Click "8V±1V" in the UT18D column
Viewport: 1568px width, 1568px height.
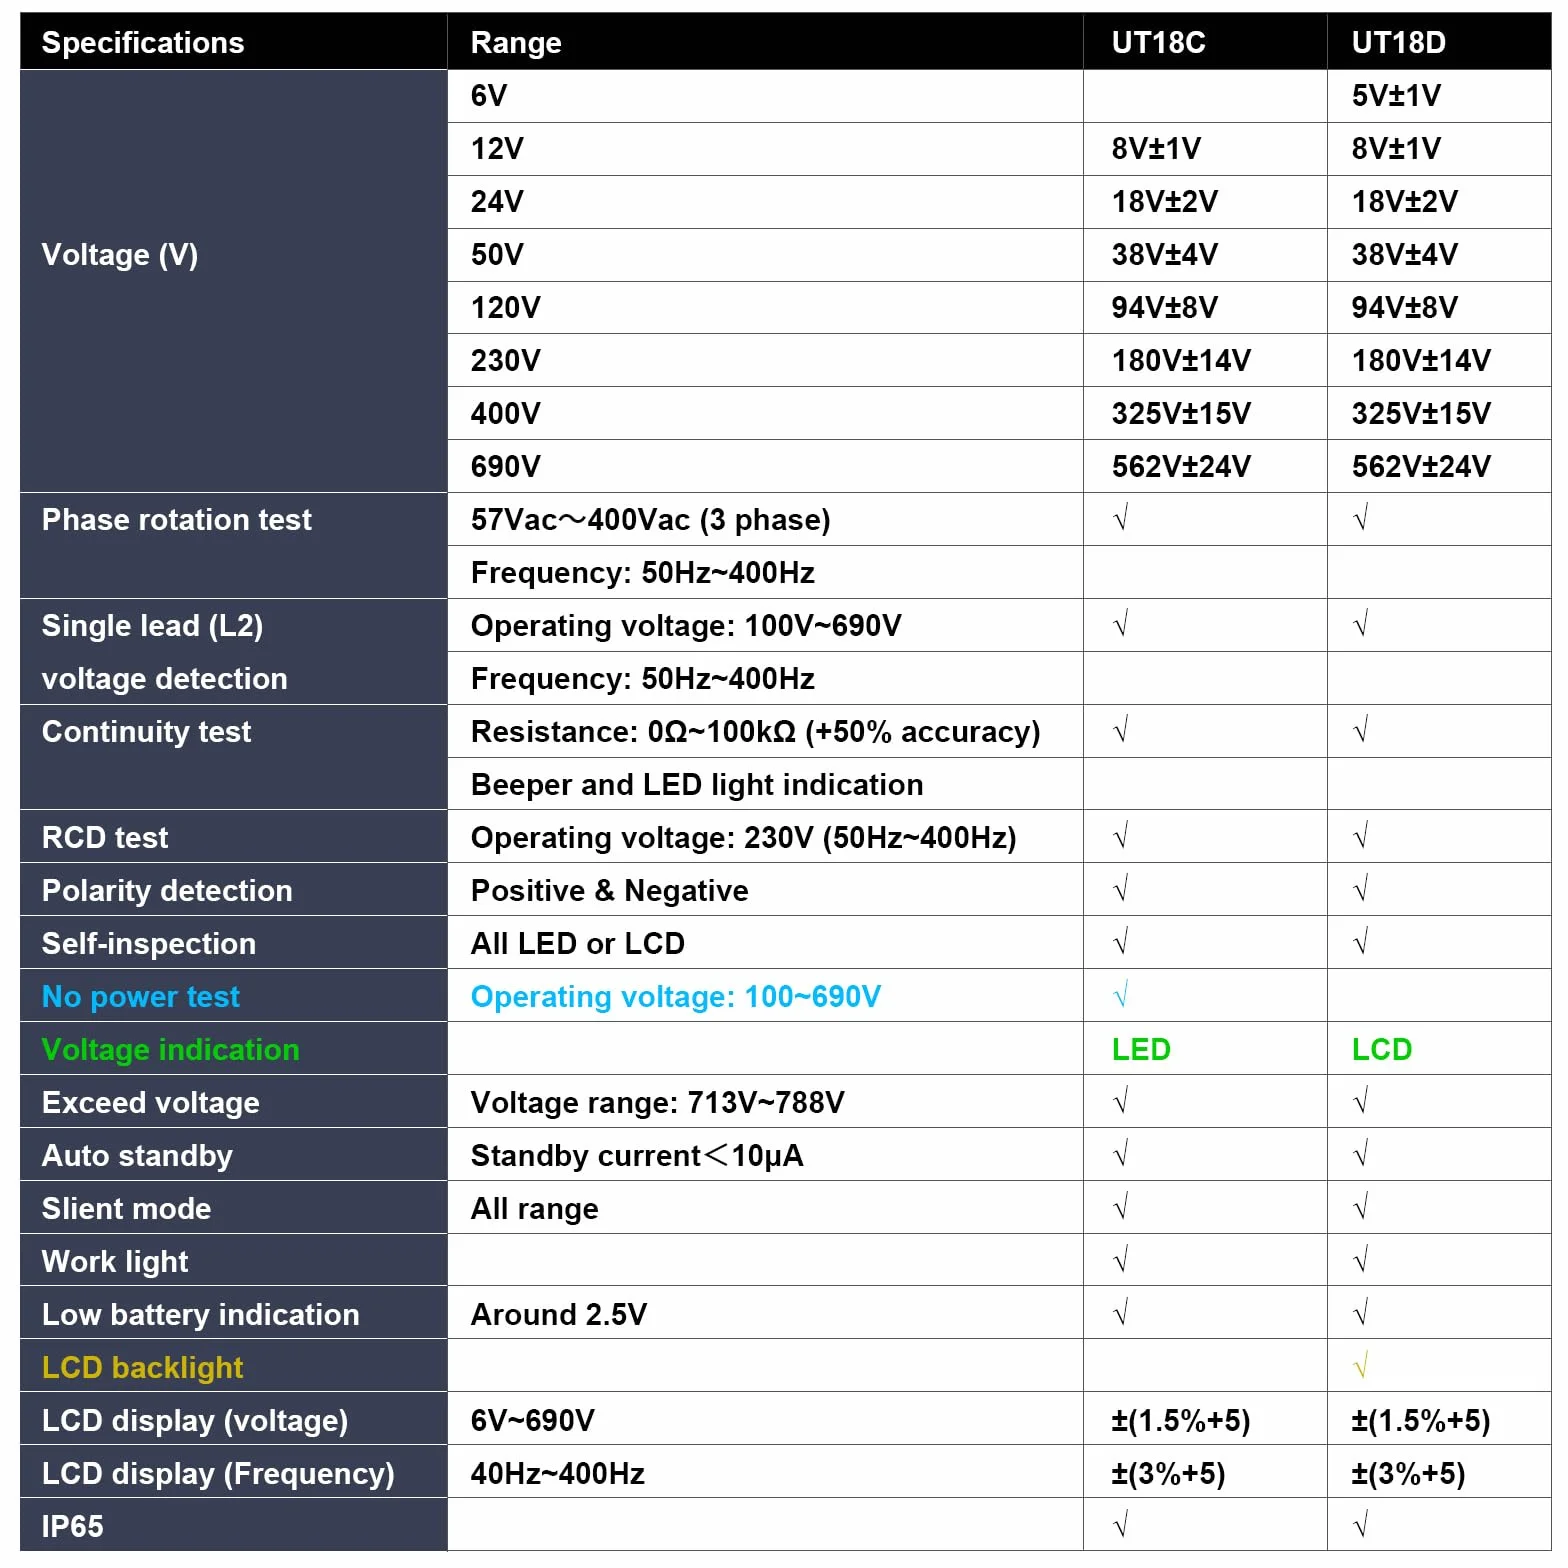1396,149
